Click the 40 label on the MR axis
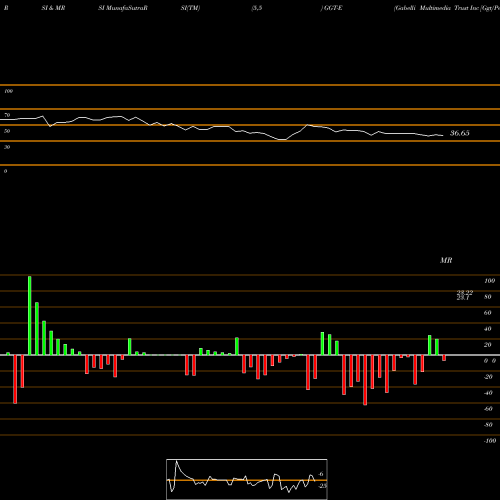Screen dimensions: 500x500 pos(488,329)
